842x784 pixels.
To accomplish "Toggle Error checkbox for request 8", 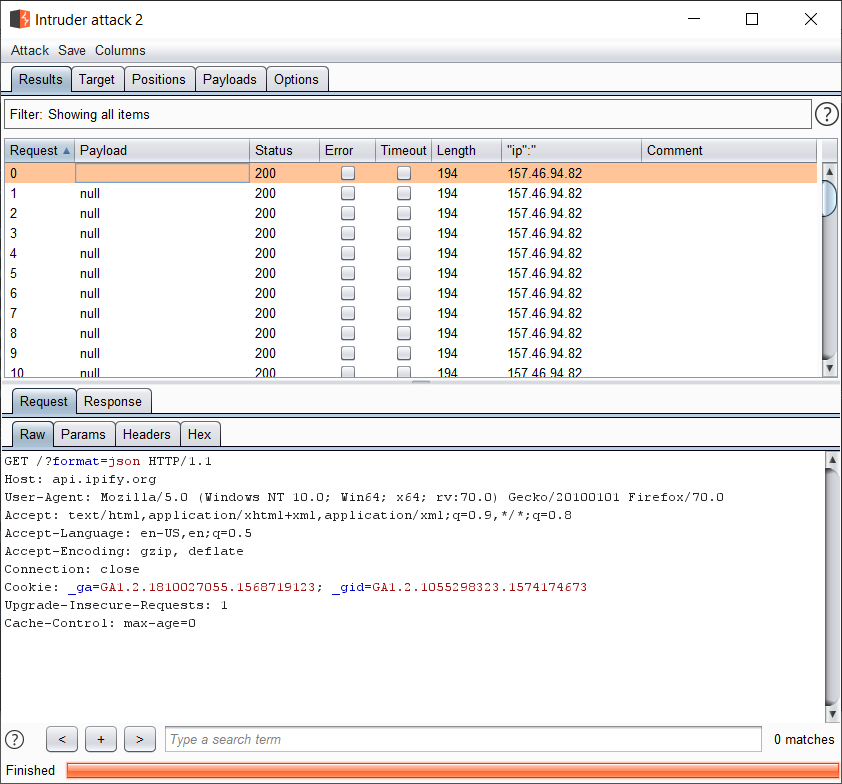I will (348, 333).
